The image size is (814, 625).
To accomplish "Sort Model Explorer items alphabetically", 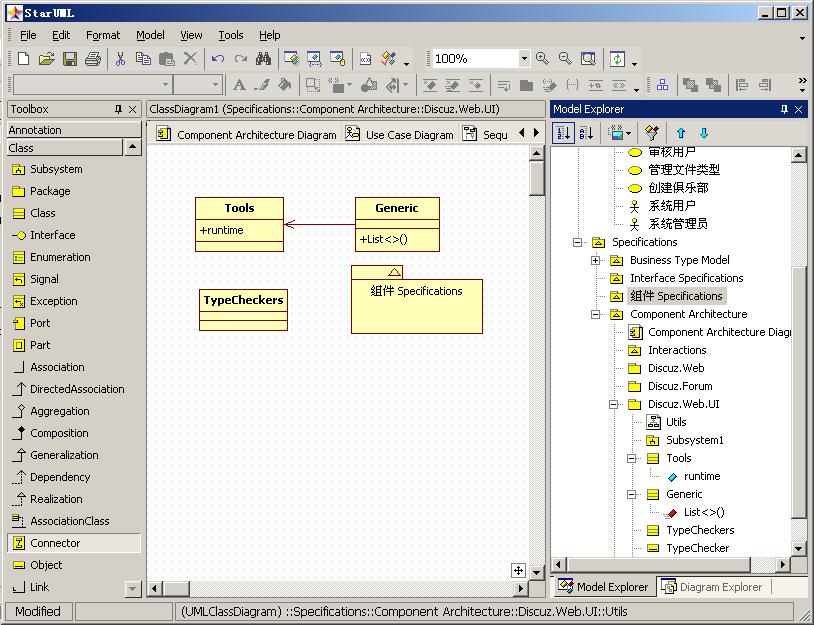I will 586,132.
